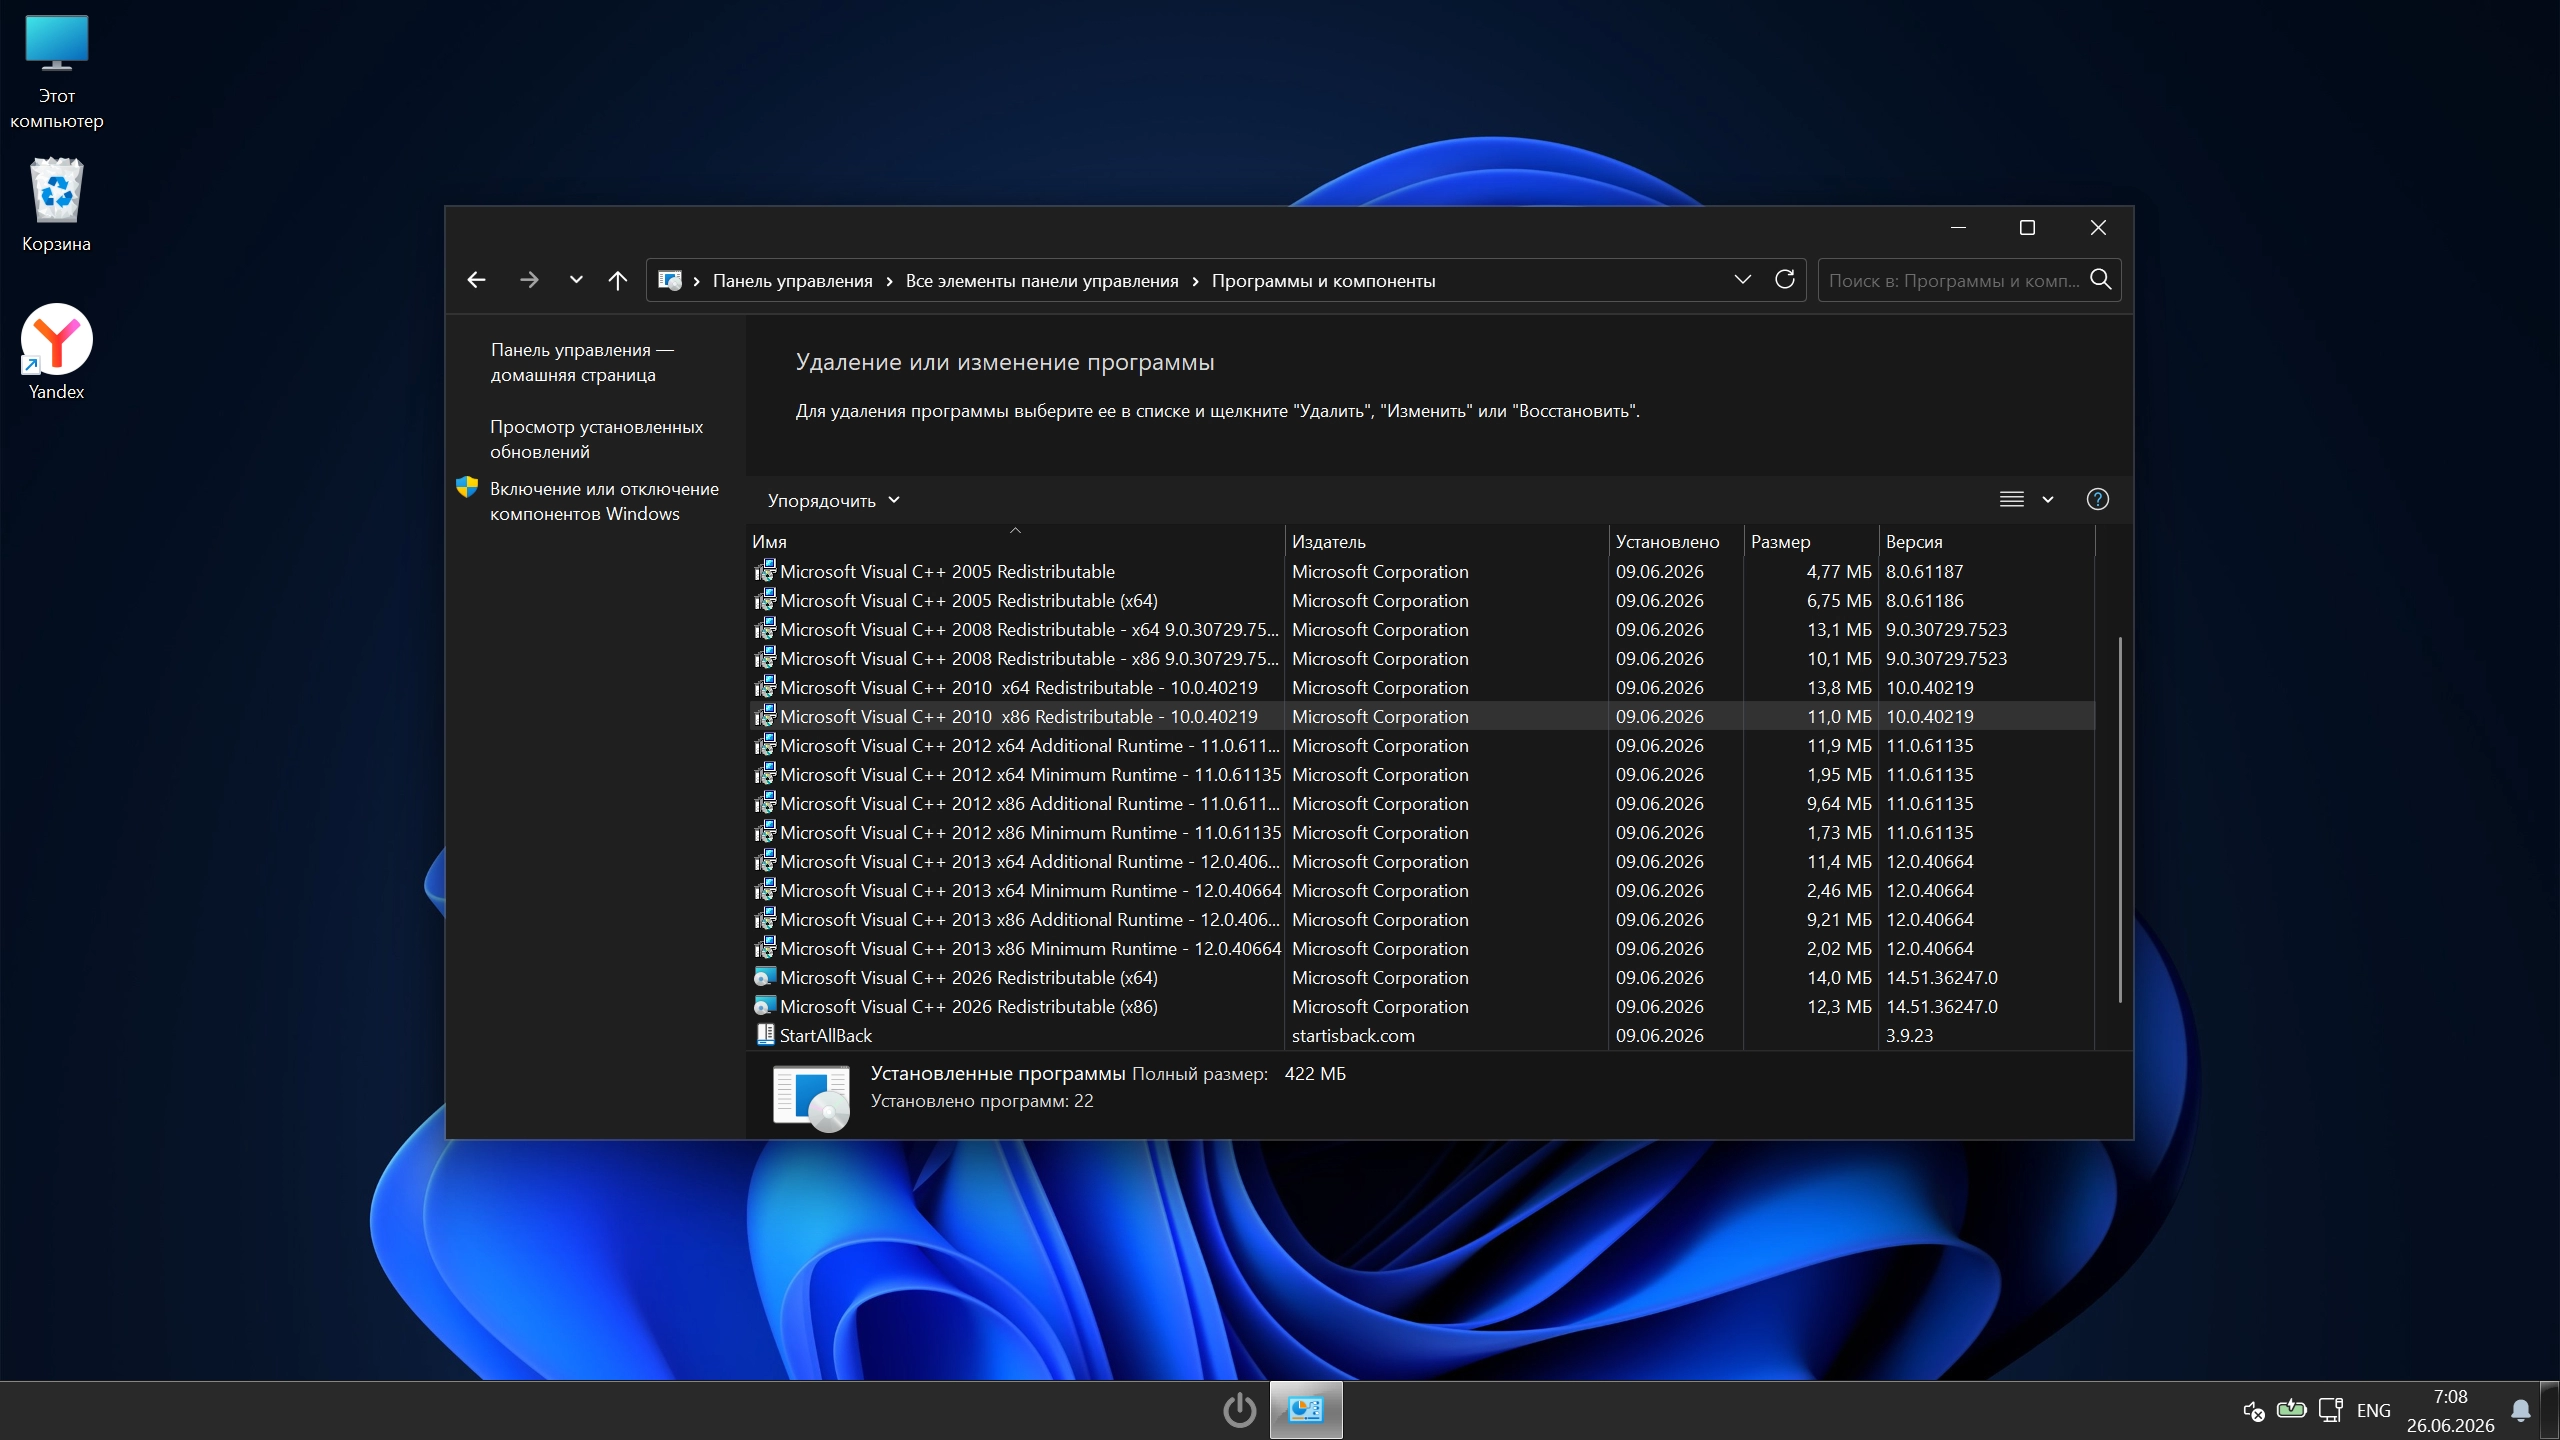Open the Yandex desktop shortcut
Image resolution: width=2560 pixels, height=1440 pixels.
(56, 352)
